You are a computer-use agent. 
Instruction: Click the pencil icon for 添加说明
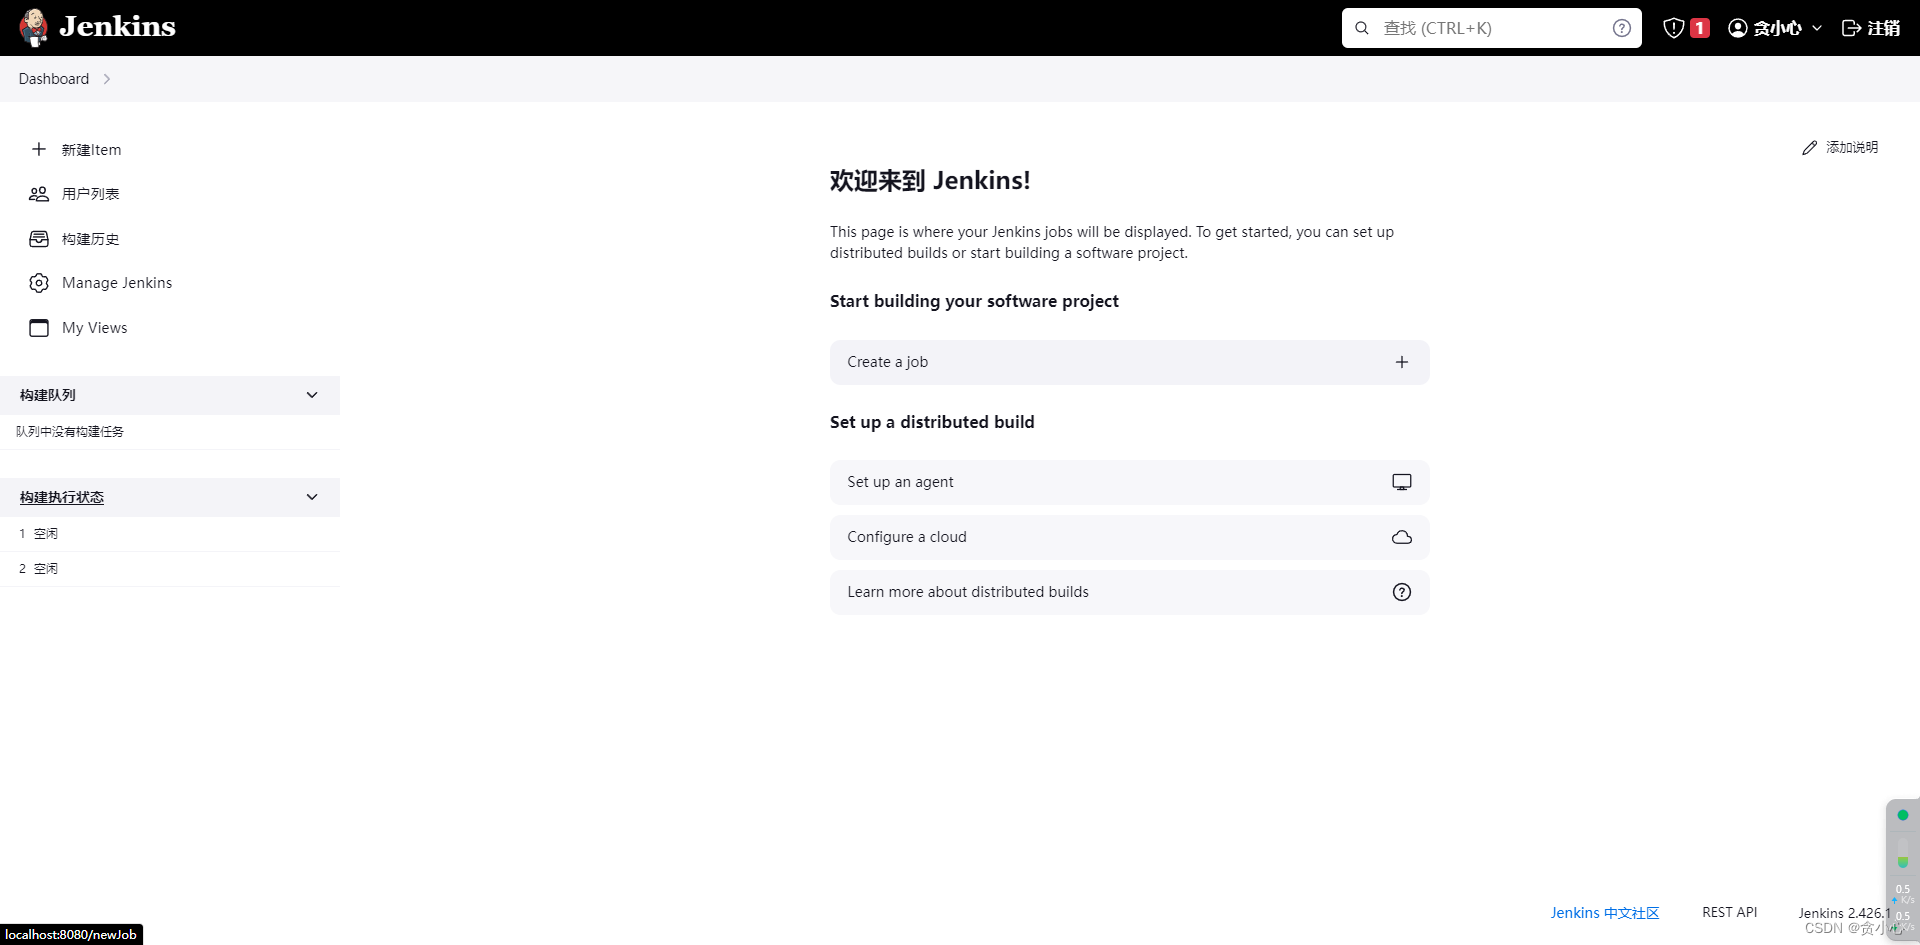point(1810,148)
